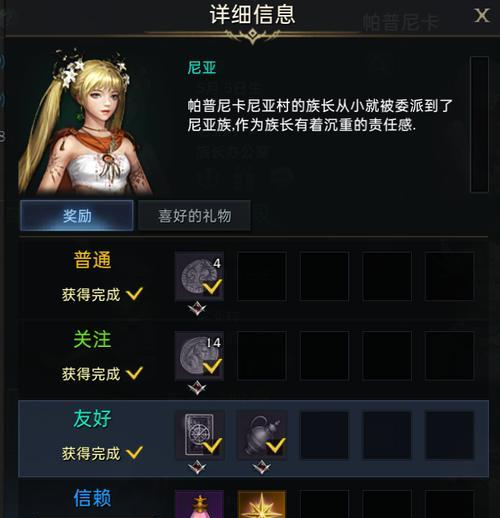Click the golden star reward in the 信赖 row
The image size is (500, 518).
[262, 504]
